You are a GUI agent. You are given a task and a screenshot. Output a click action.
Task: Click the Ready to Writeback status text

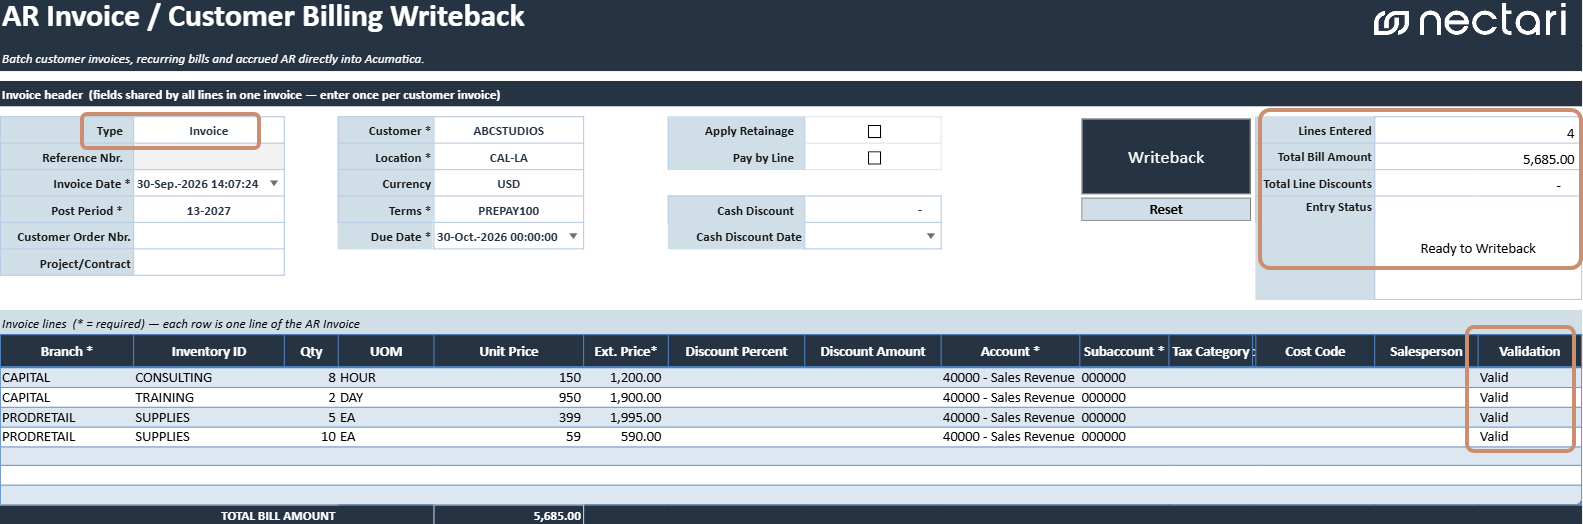[x=1478, y=249]
